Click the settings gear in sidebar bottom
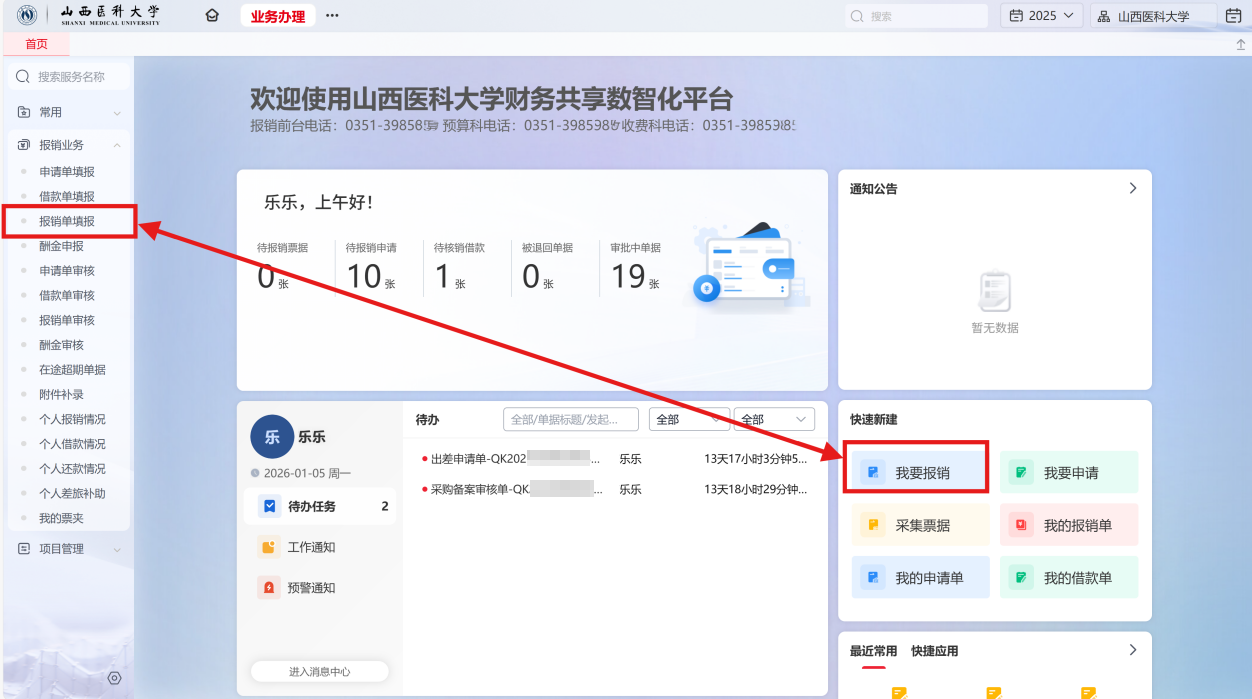Image resolution: width=1252 pixels, height=699 pixels. pos(114,678)
